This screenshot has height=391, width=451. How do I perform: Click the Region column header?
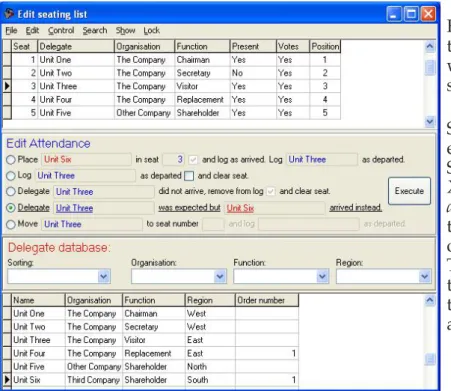tap(210, 300)
